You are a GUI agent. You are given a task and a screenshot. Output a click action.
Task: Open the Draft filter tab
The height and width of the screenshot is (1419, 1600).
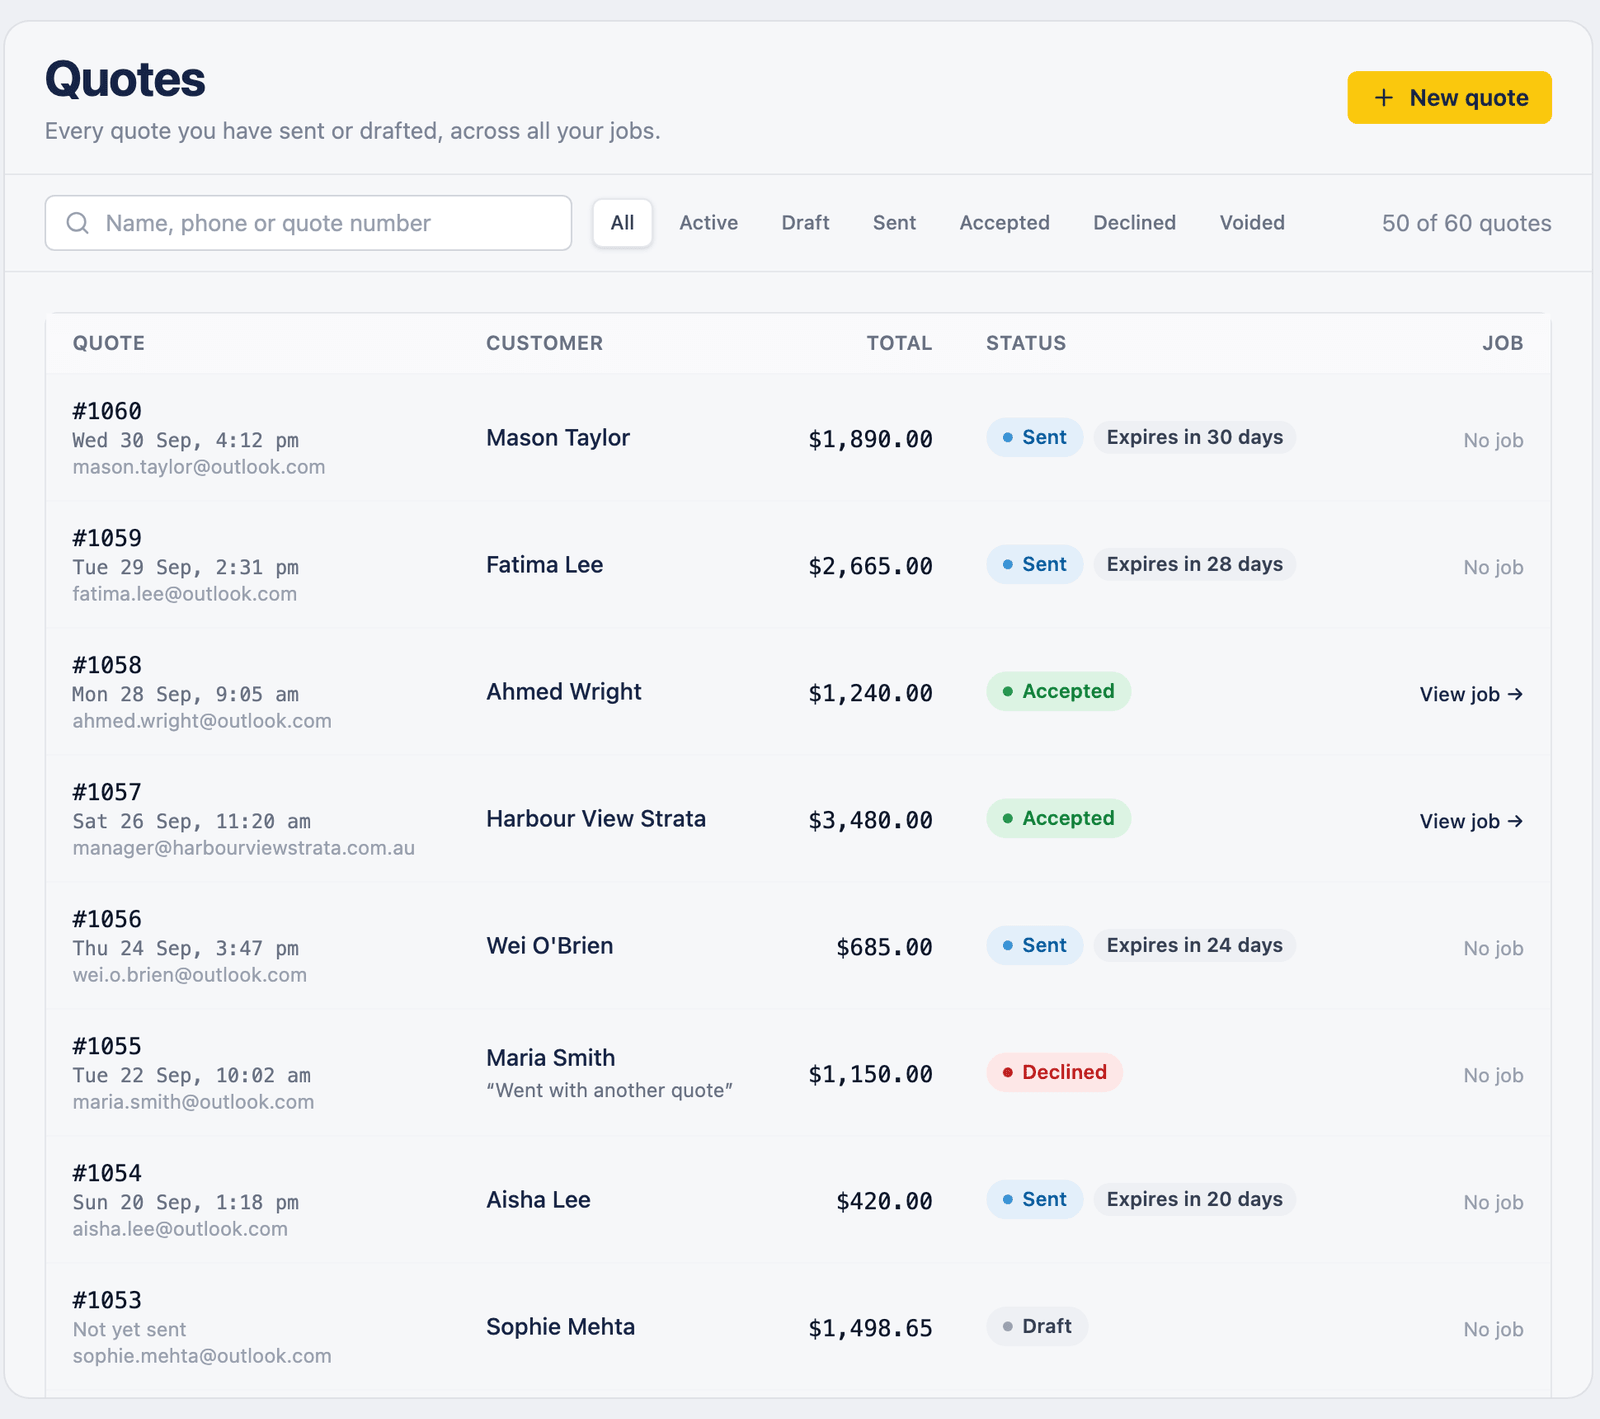(805, 223)
